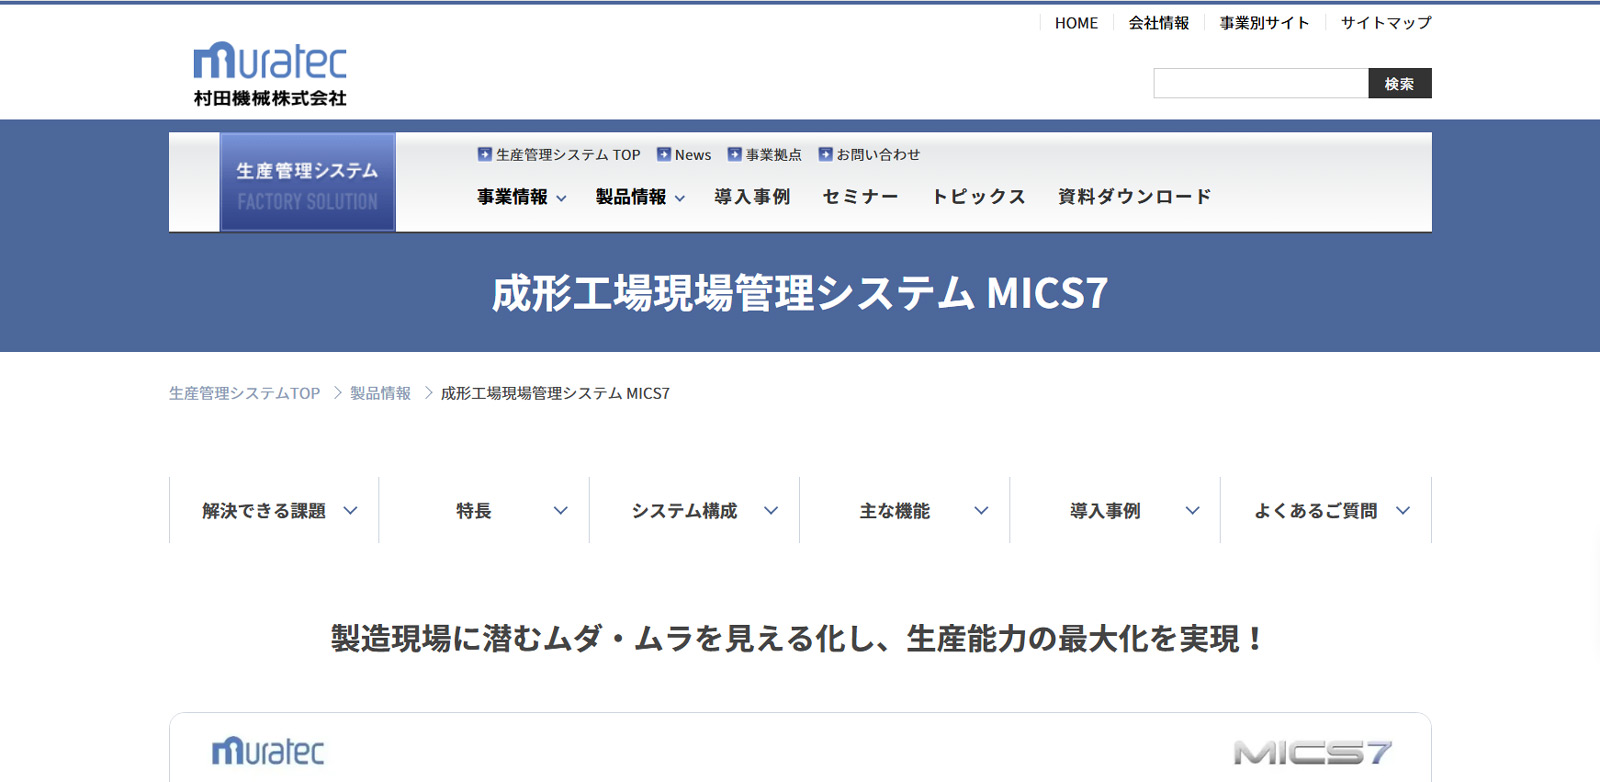Click the Muratec logo inside the banner card
This screenshot has width=1600, height=782.
click(x=268, y=751)
